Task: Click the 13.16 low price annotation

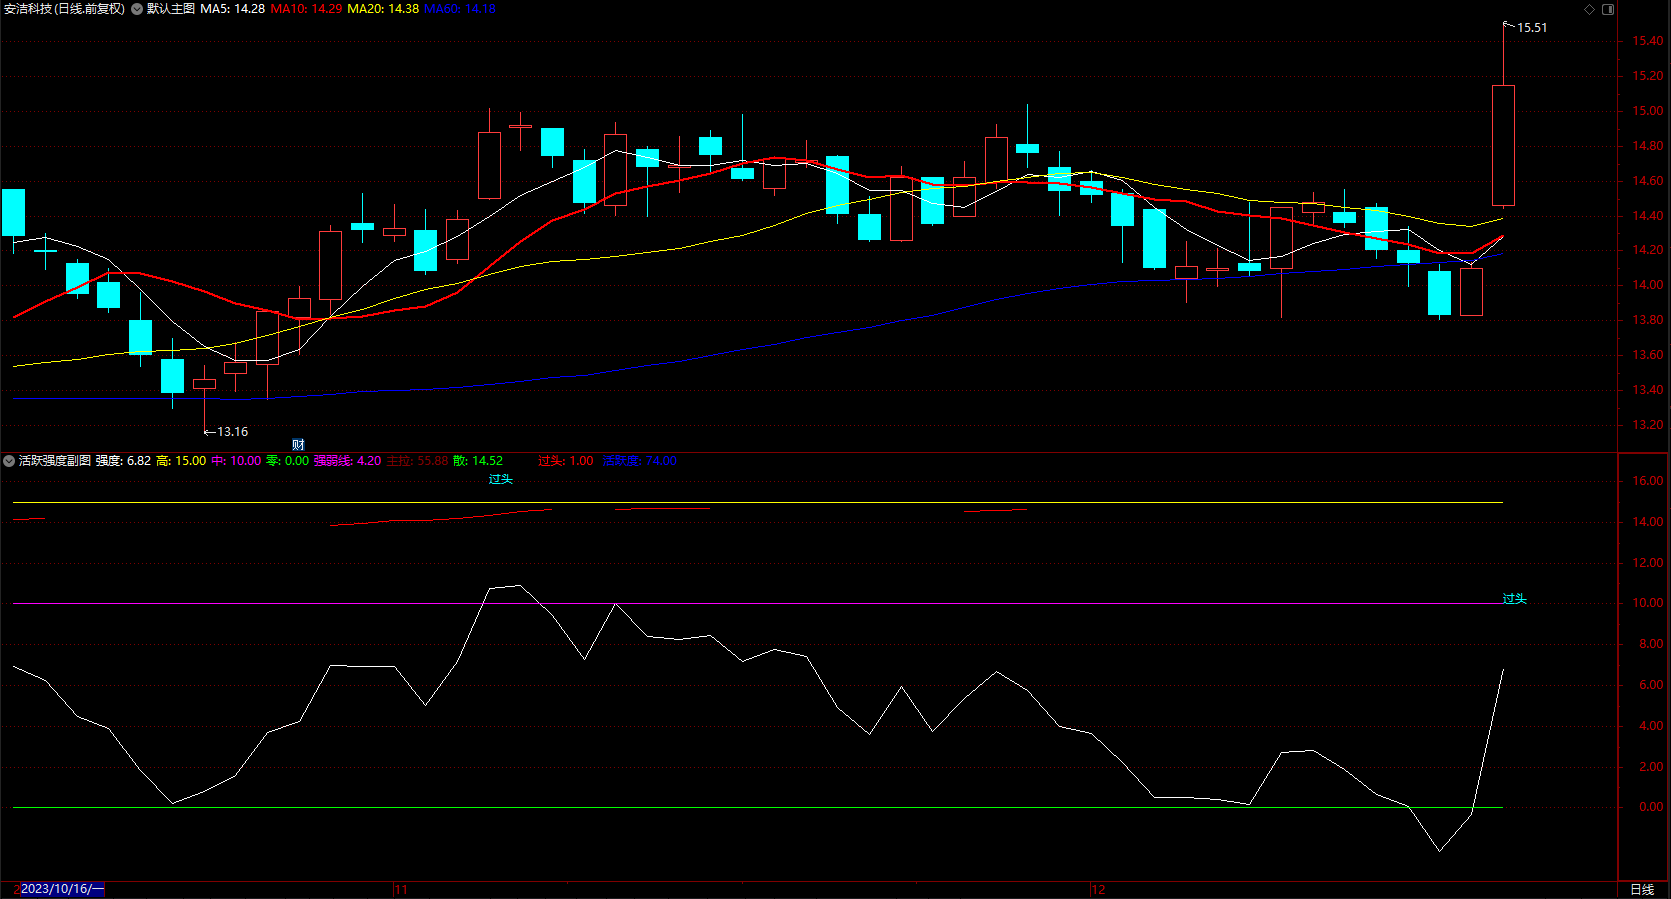Action: 233,432
